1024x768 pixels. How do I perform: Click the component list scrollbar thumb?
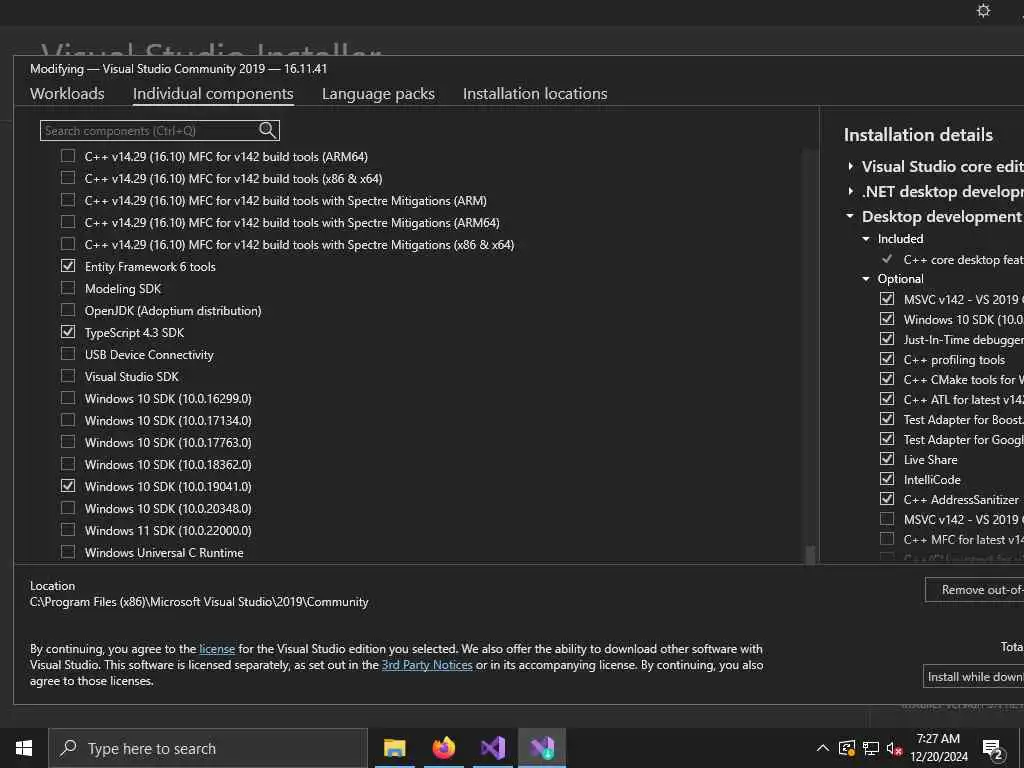[810, 554]
